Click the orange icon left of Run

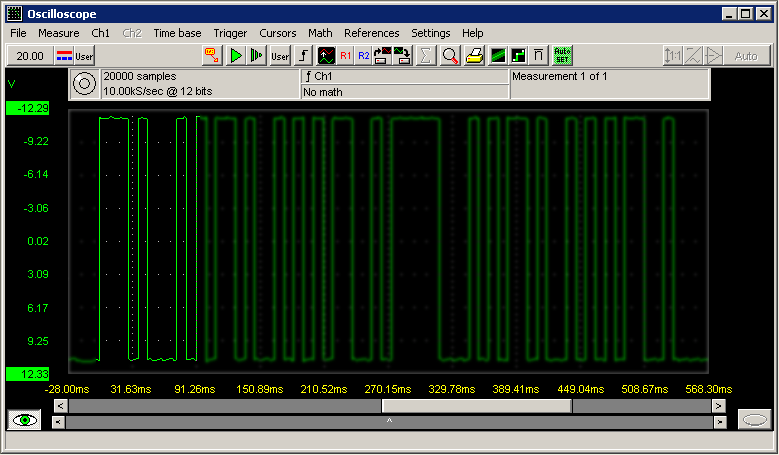[212, 56]
